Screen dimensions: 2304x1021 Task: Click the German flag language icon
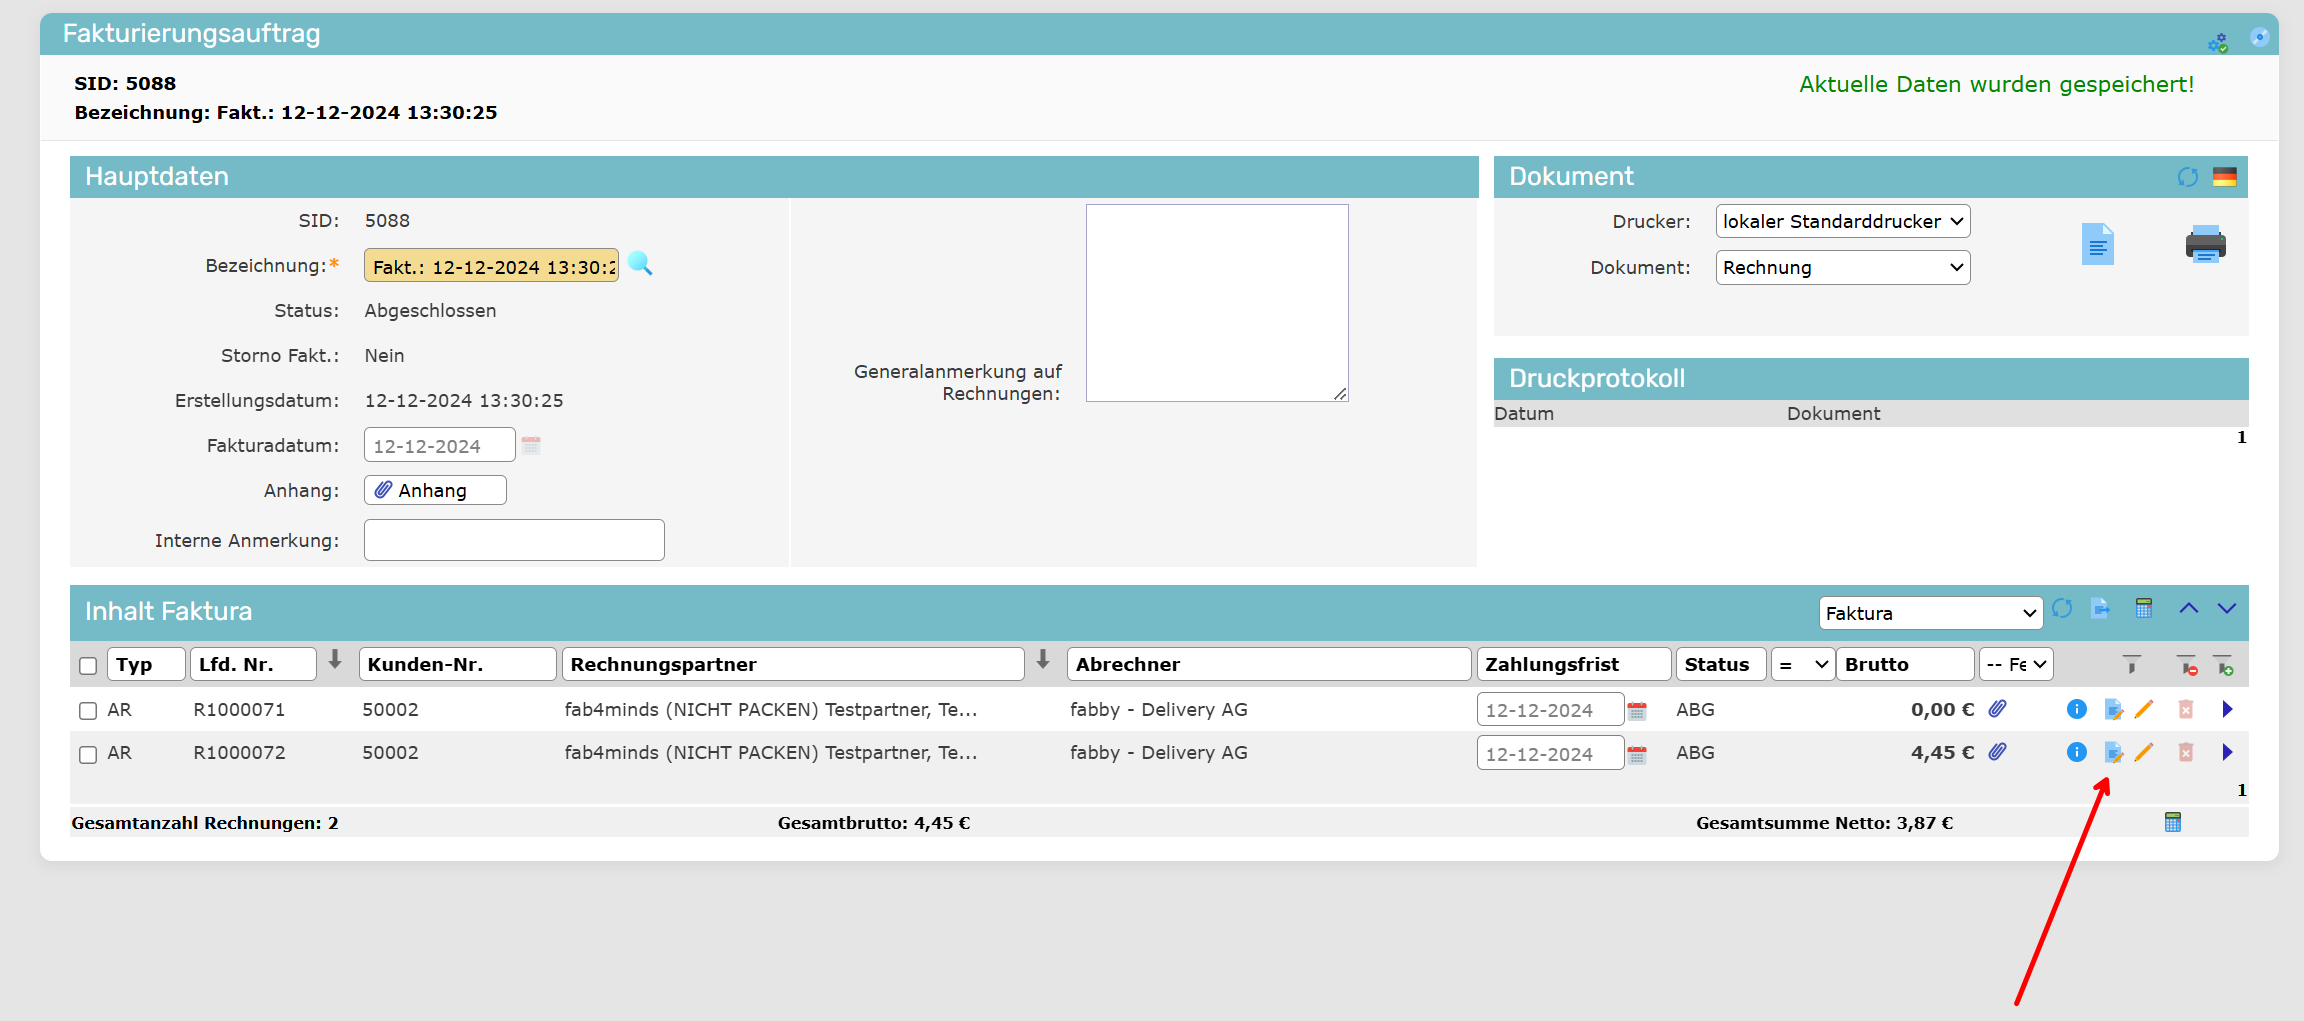pos(2224,177)
